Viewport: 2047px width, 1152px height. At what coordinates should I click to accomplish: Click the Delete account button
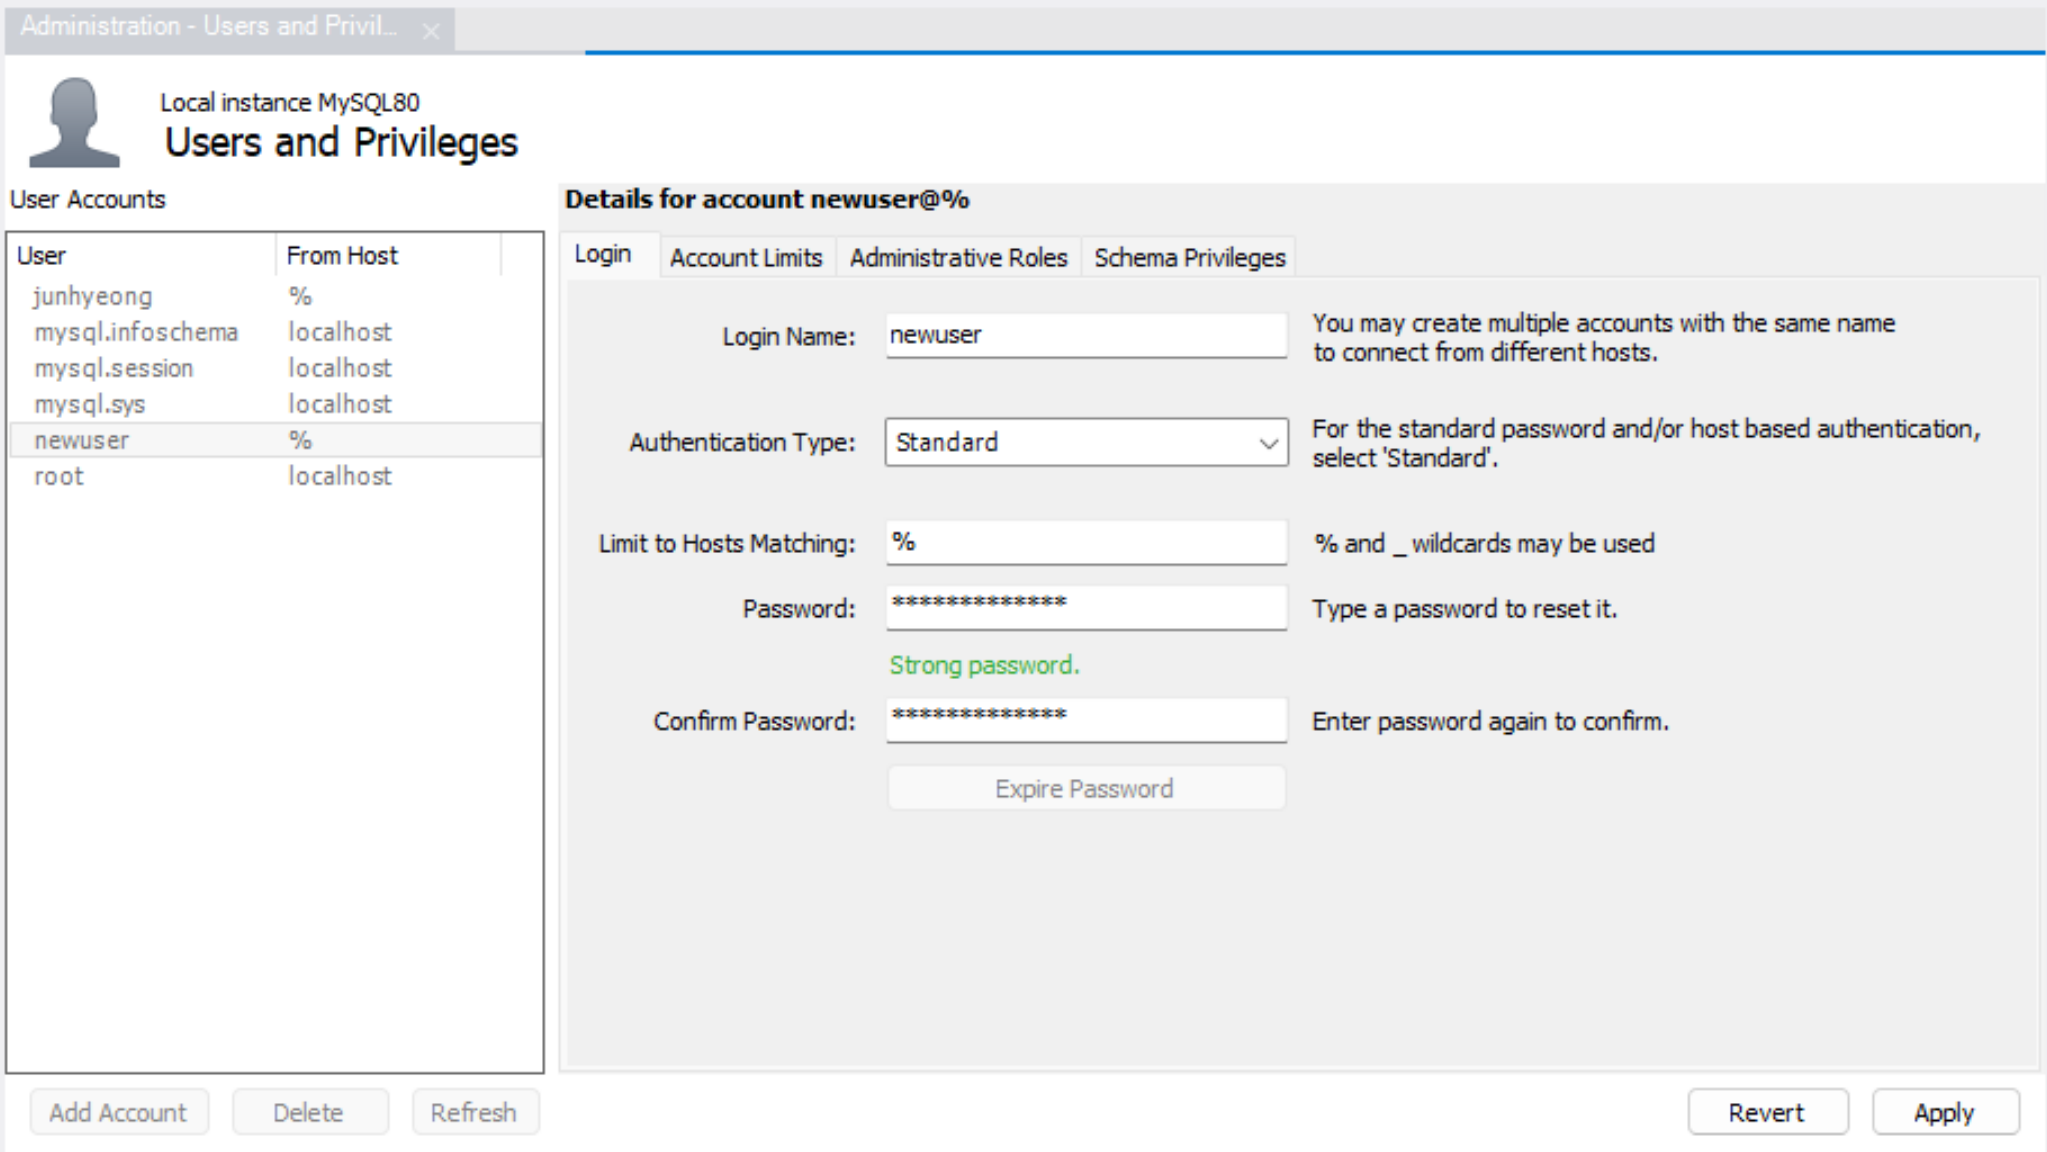click(x=308, y=1113)
